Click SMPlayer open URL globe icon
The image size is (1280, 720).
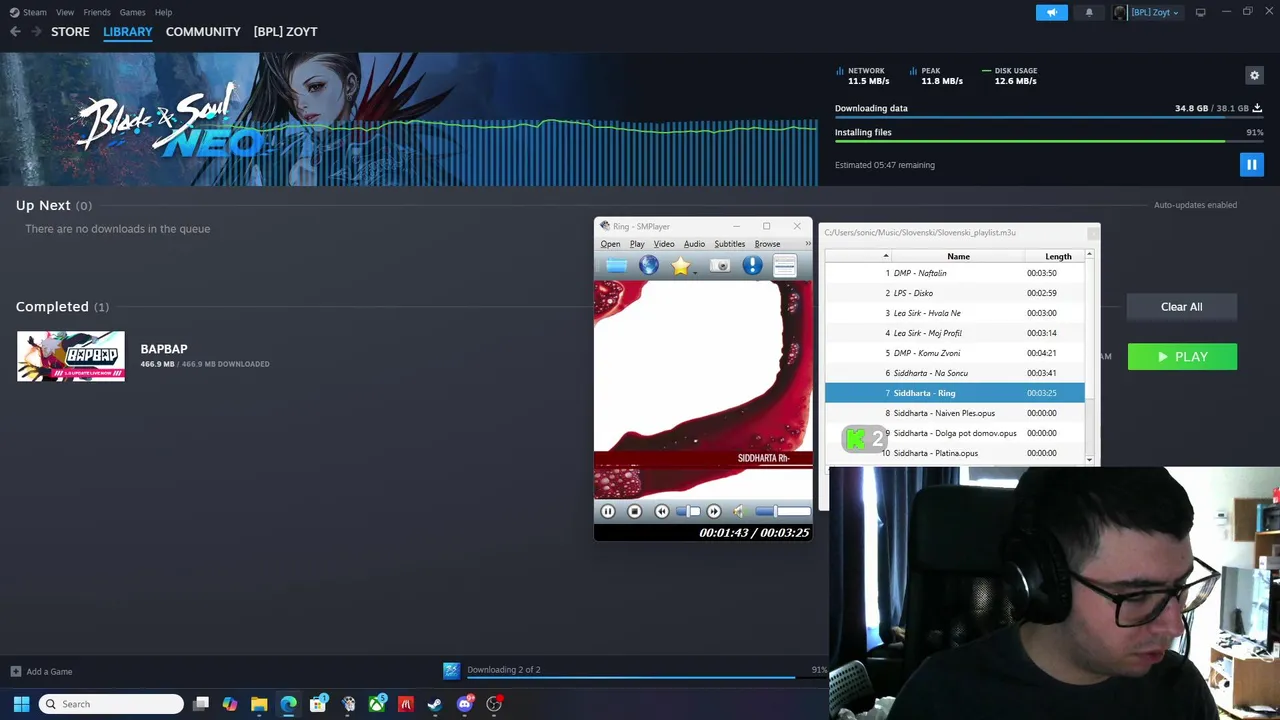tap(649, 265)
